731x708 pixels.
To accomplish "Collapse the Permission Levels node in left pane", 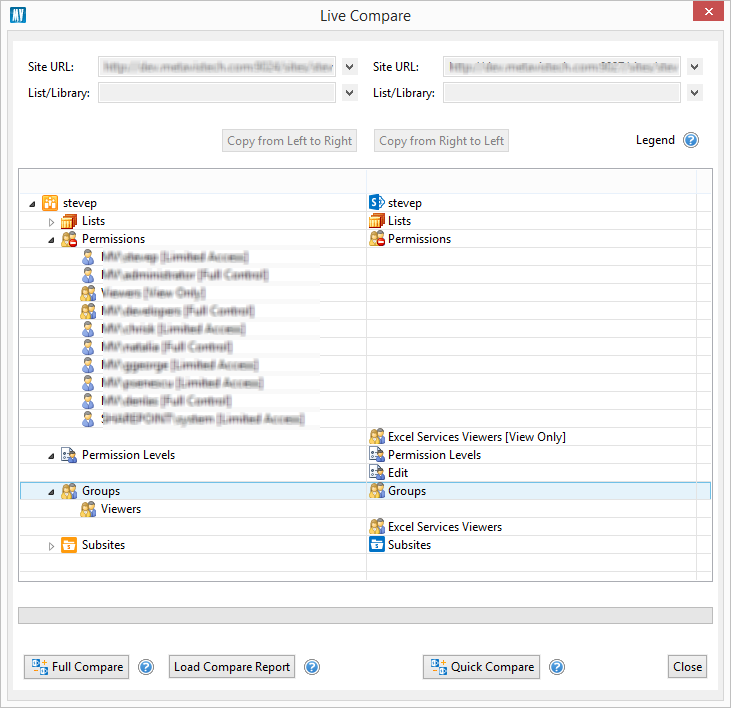I will 51,456.
